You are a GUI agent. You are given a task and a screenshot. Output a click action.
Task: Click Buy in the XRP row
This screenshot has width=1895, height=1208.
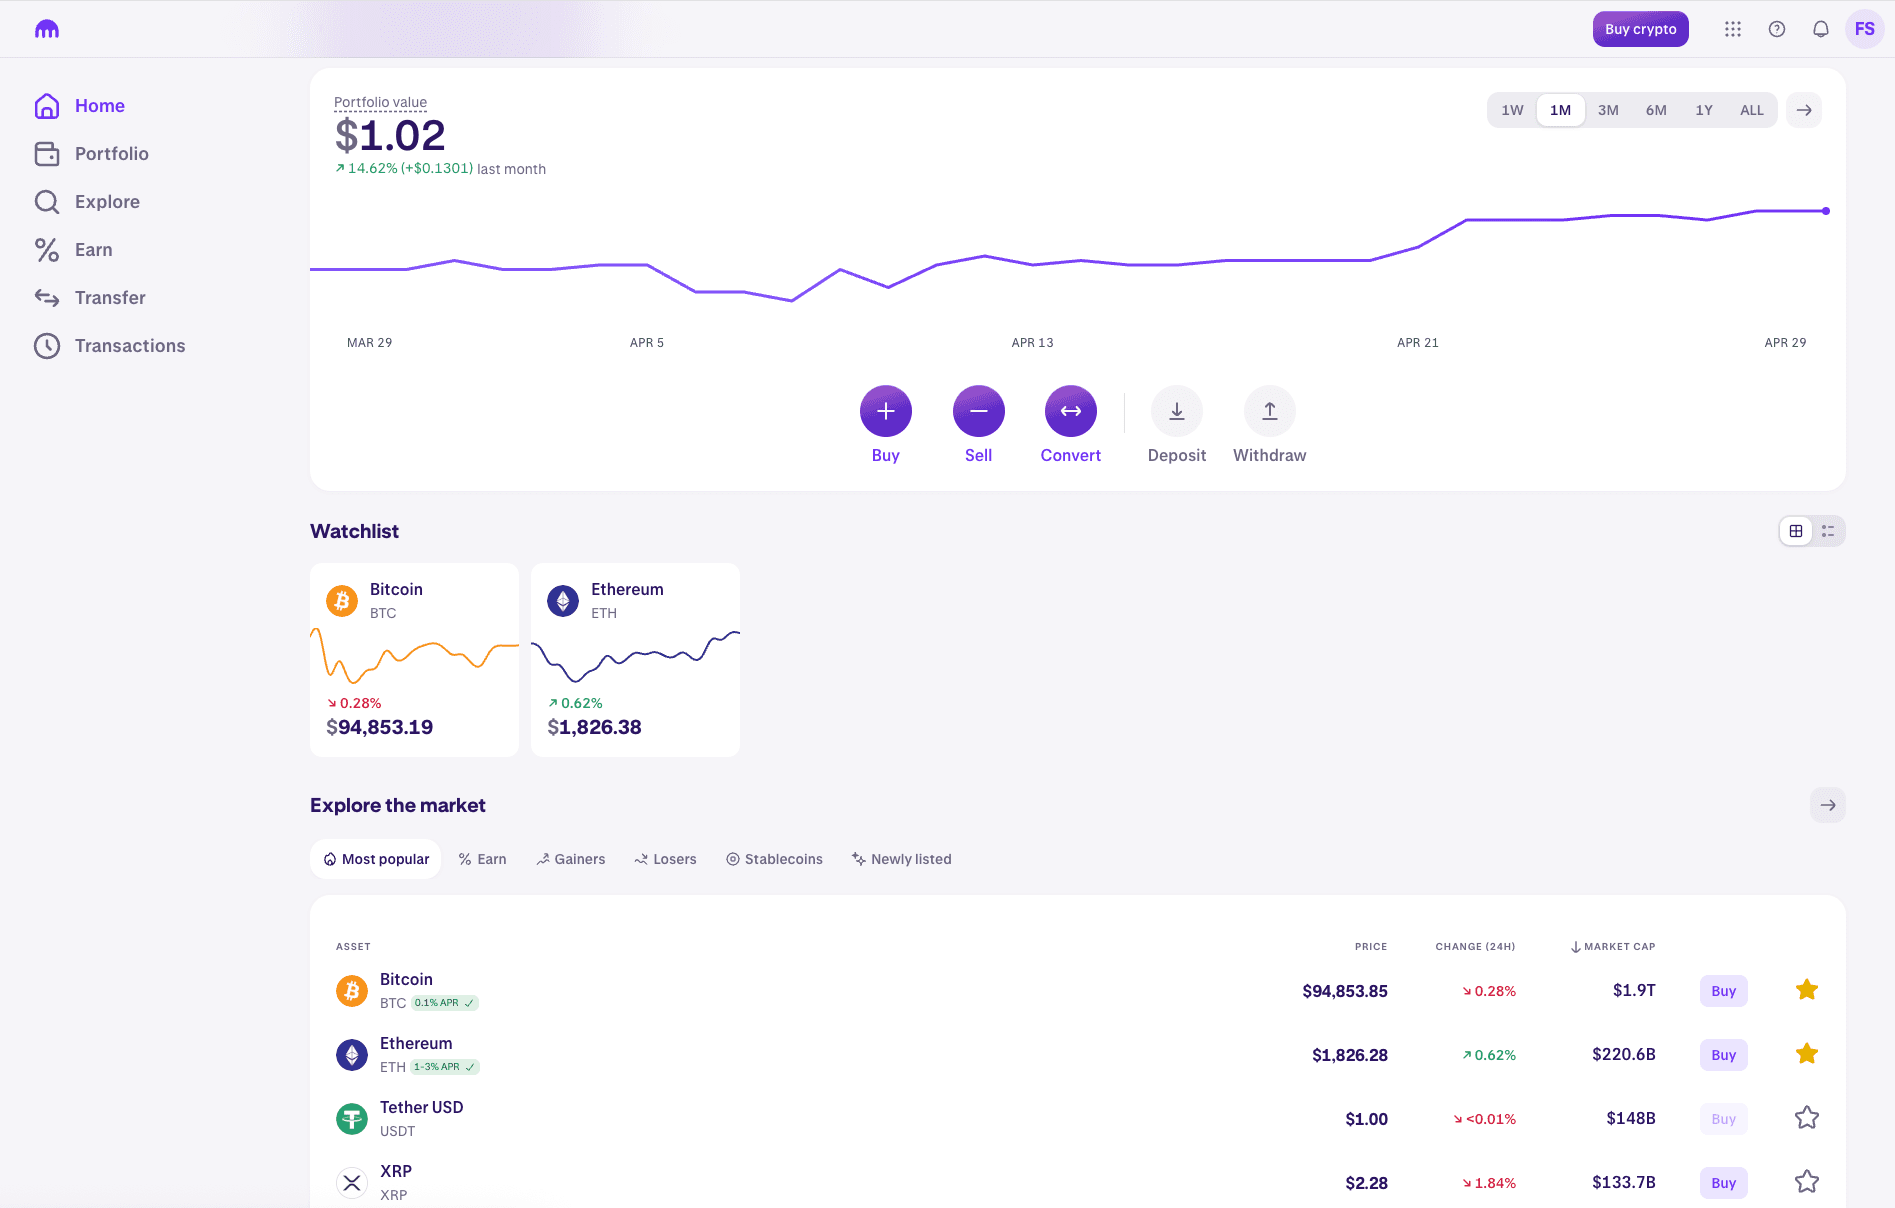point(1724,1183)
